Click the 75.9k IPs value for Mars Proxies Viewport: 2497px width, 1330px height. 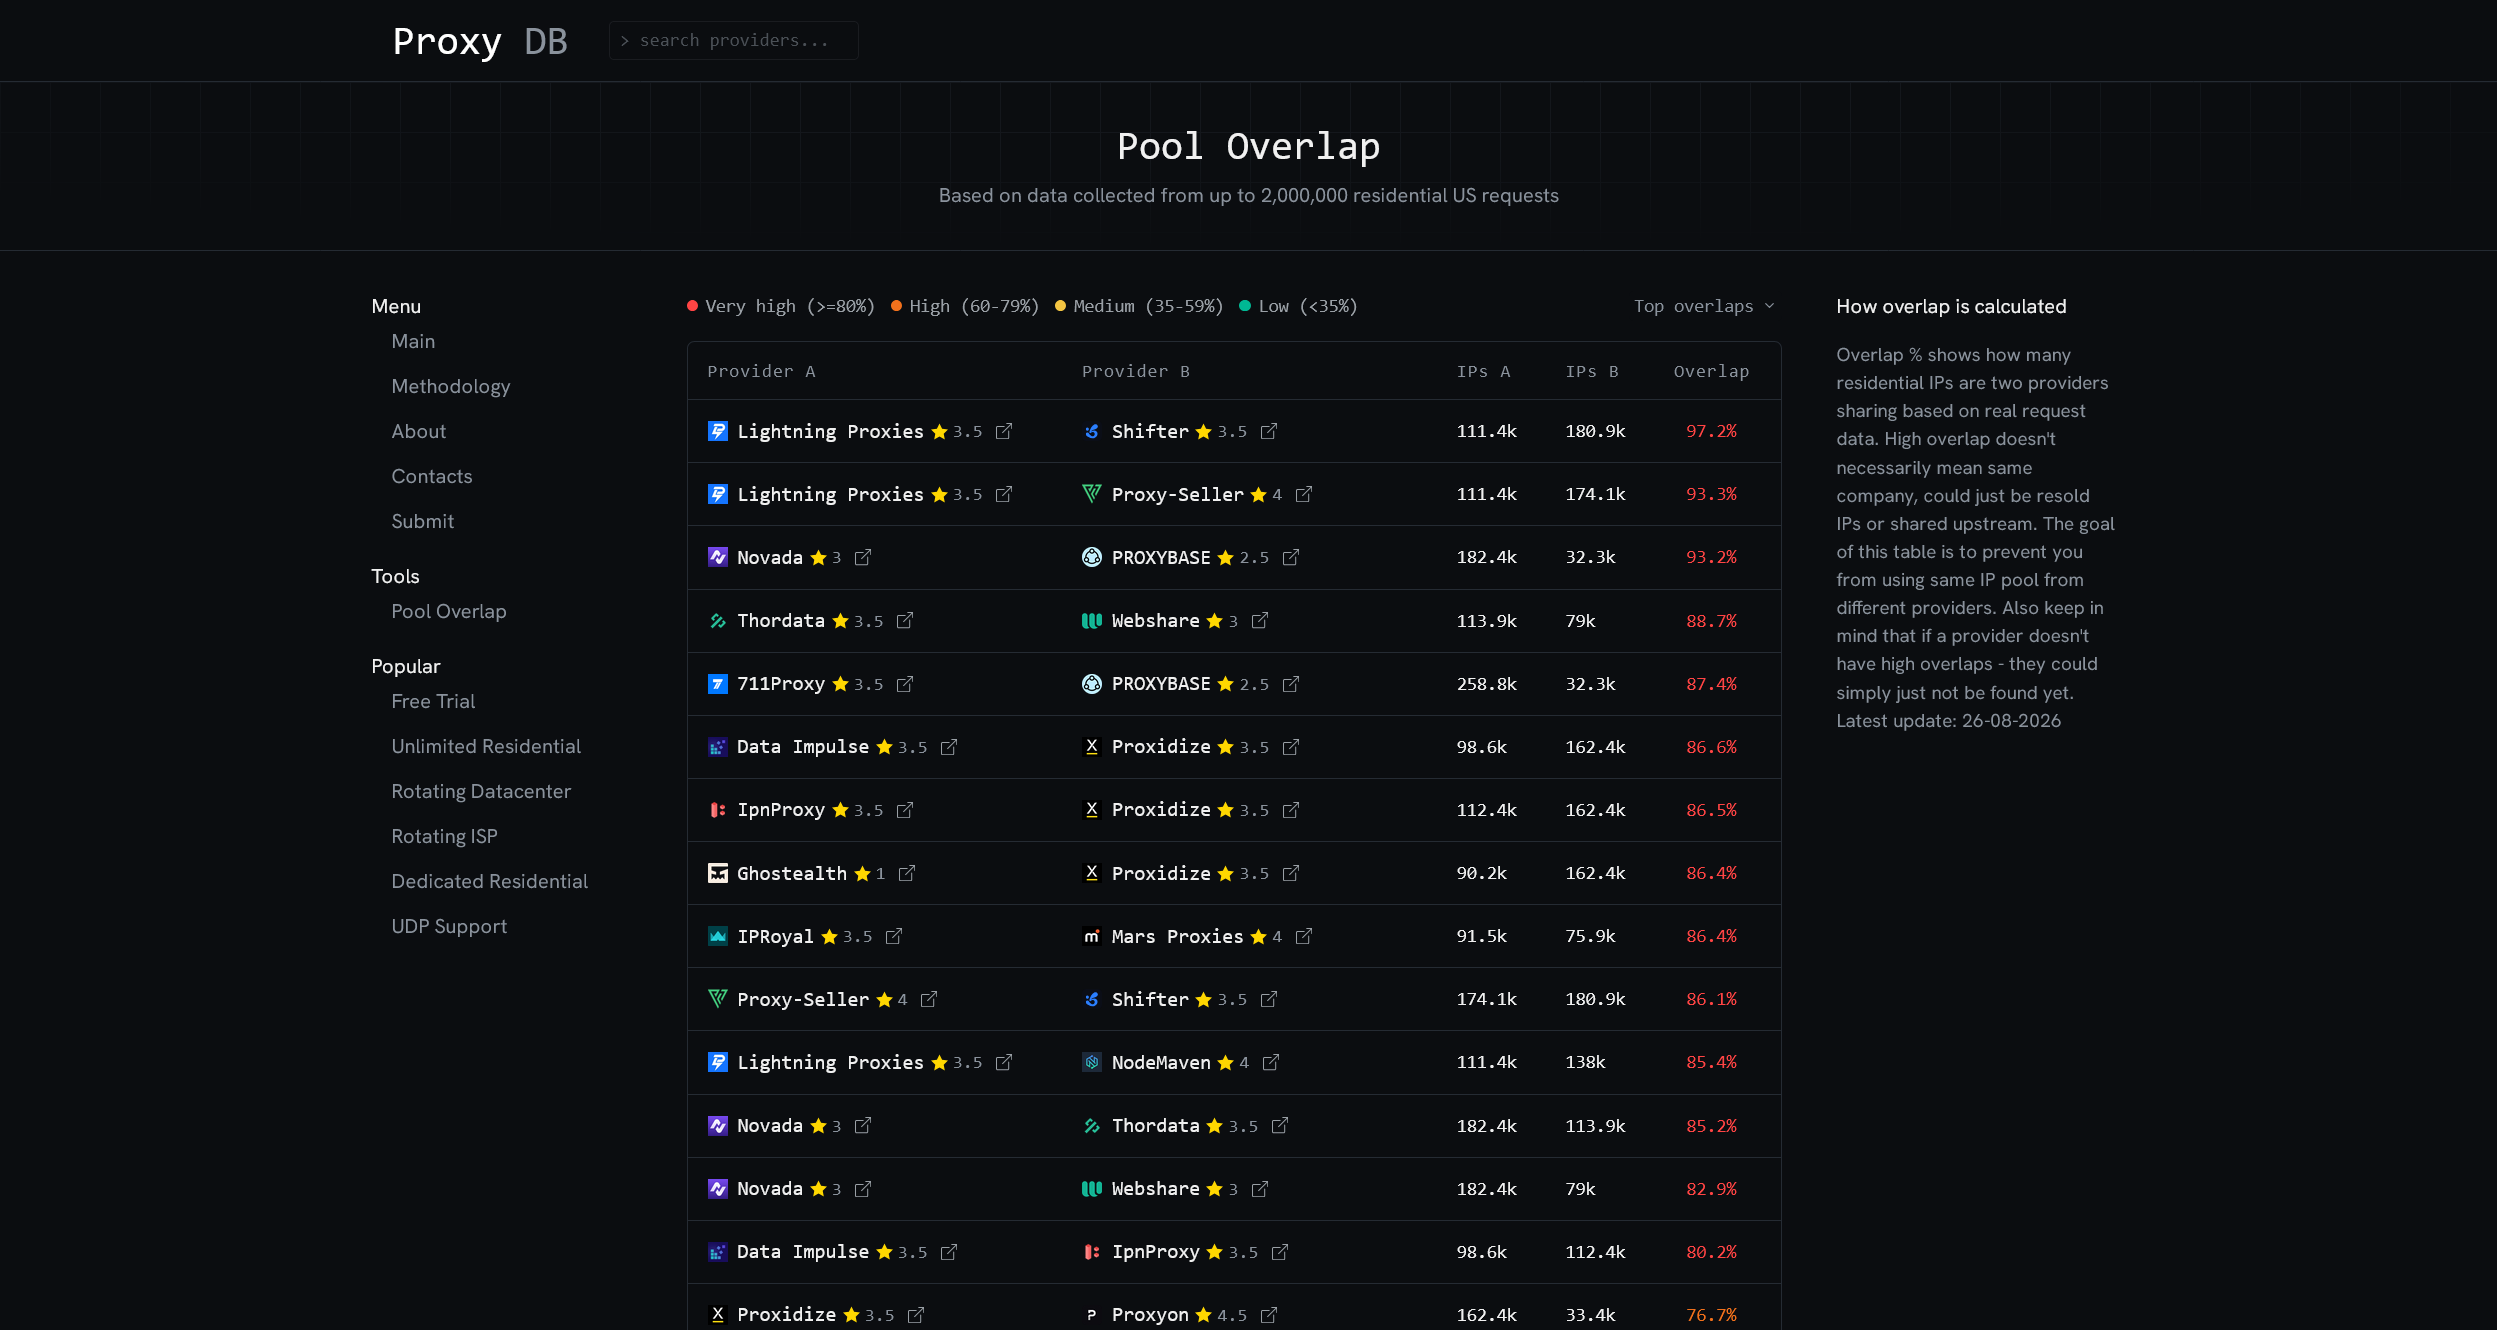[x=1590, y=936]
